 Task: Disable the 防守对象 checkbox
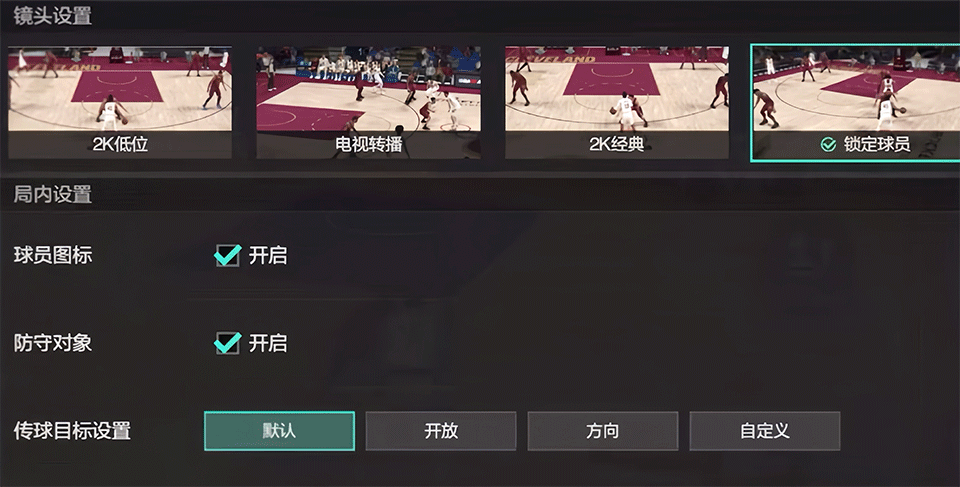coord(227,342)
